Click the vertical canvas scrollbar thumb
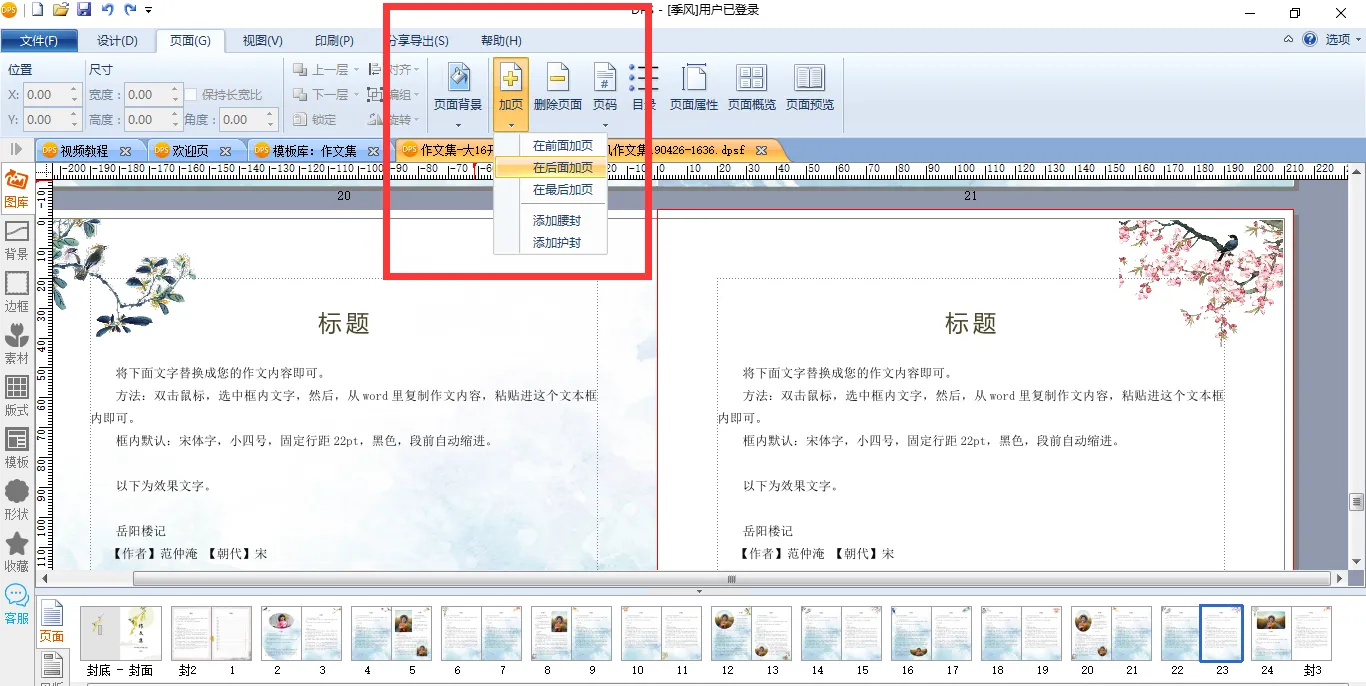 (1357, 502)
